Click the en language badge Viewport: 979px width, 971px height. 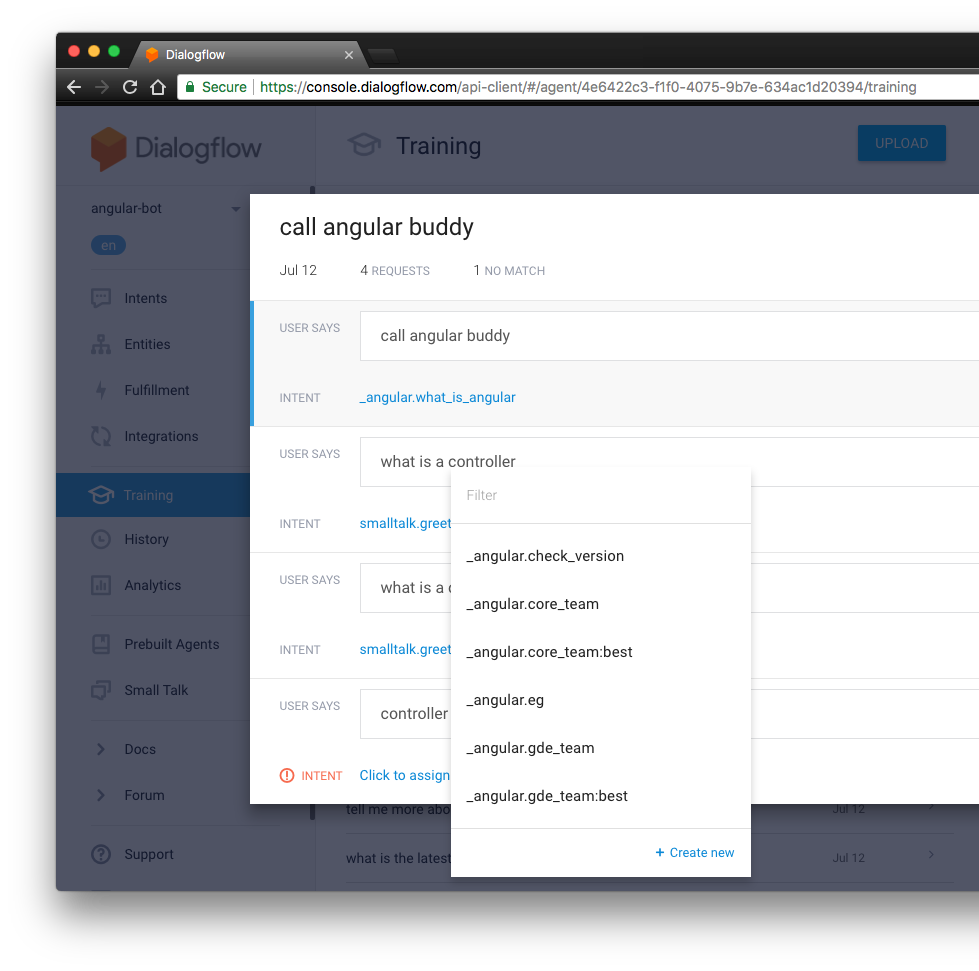(108, 245)
